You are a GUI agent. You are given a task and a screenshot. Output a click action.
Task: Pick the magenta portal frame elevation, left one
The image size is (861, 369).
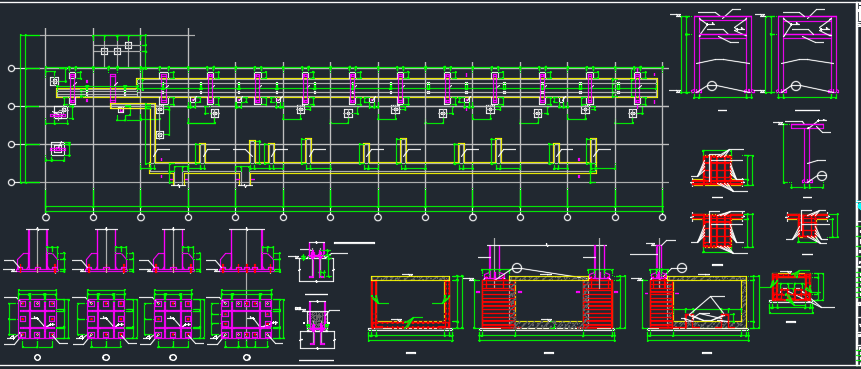tap(723, 54)
